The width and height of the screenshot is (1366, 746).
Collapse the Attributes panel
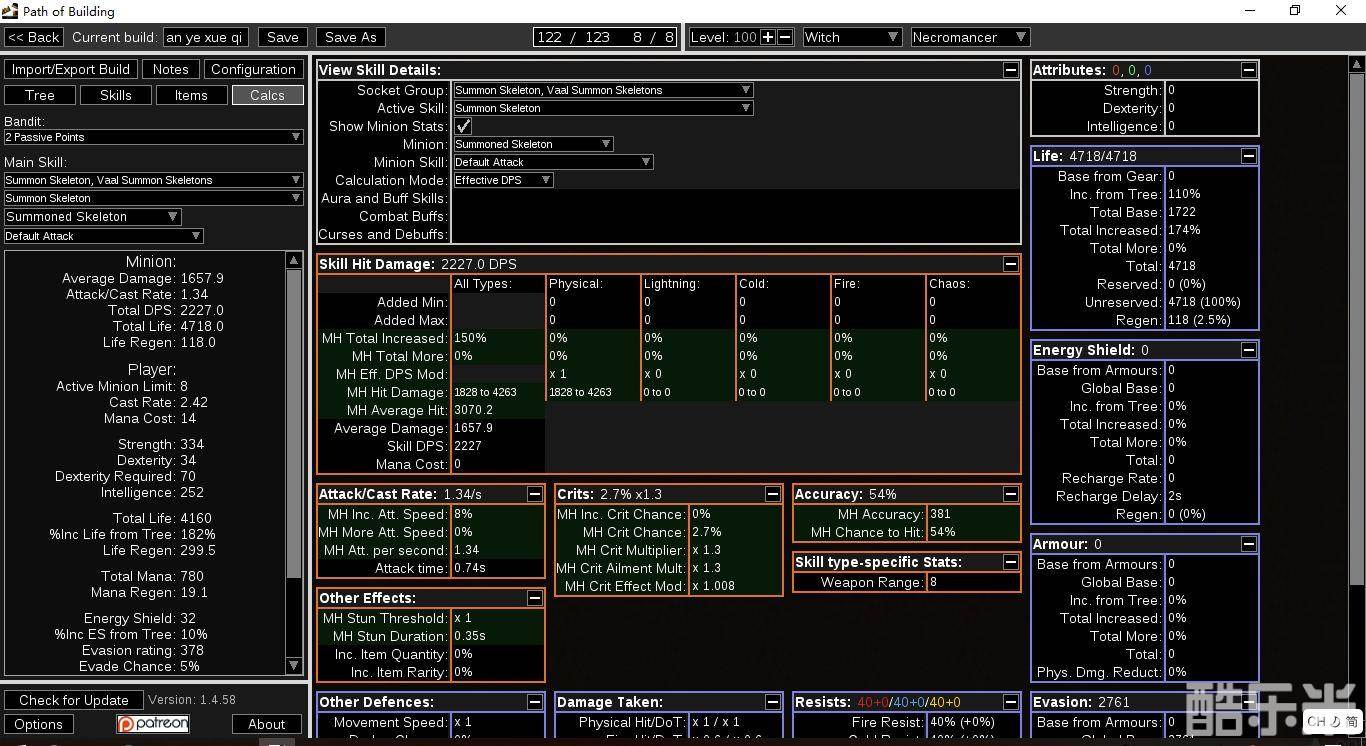[x=1248, y=70]
